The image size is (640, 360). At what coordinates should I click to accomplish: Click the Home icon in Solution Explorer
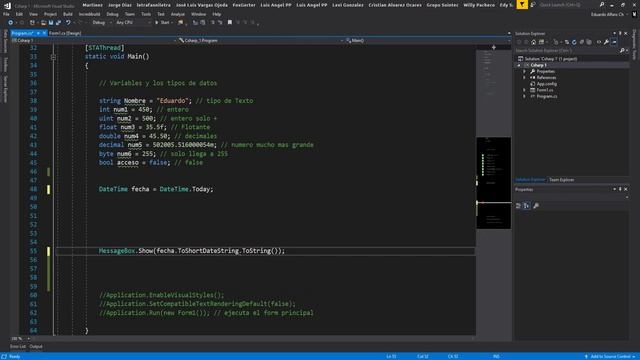(533, 42)
